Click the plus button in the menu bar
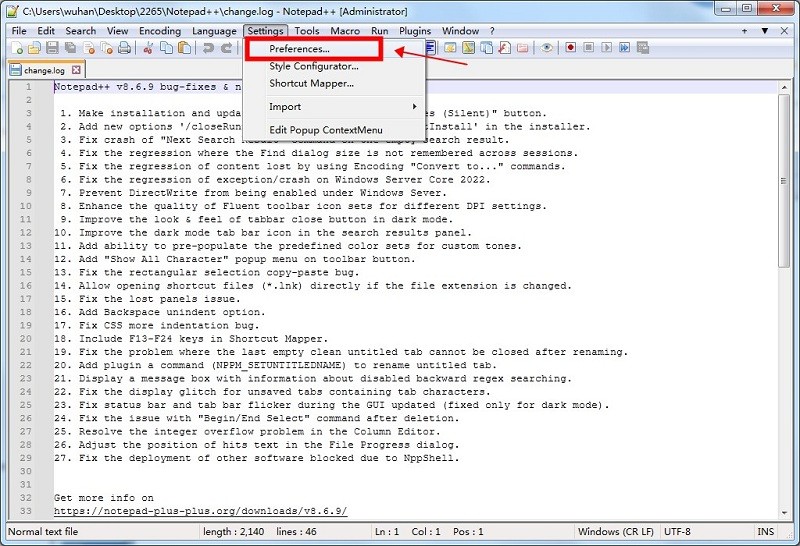The image size is (800, 546). [744, 31]
